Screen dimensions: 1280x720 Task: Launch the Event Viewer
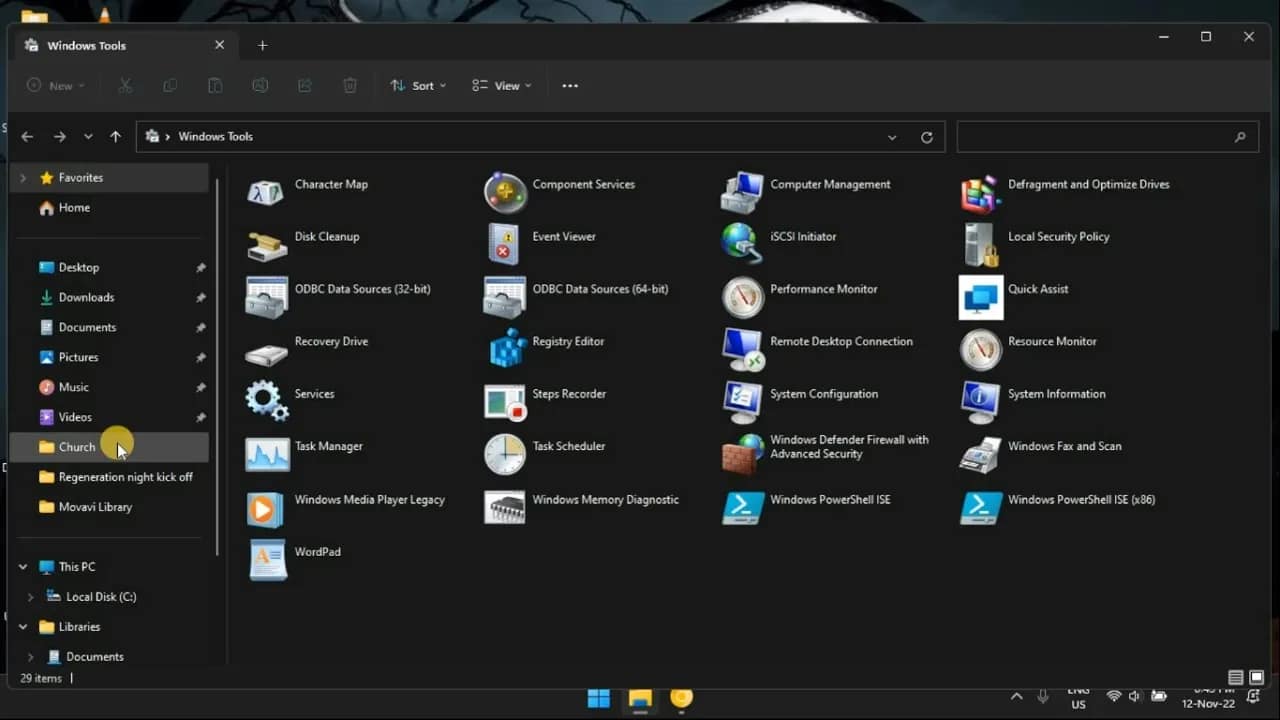[563, 236]
